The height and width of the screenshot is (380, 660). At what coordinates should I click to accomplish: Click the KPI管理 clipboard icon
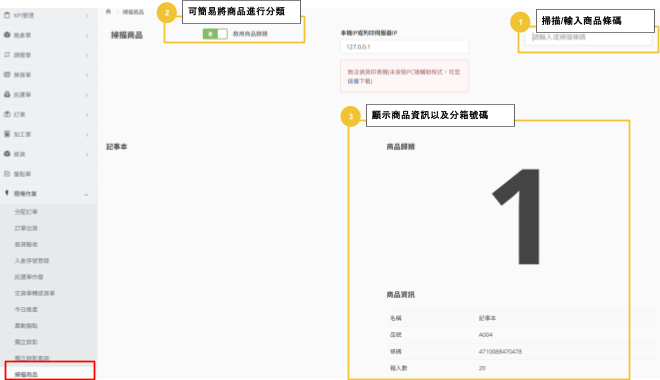click(x=7, y=15)
